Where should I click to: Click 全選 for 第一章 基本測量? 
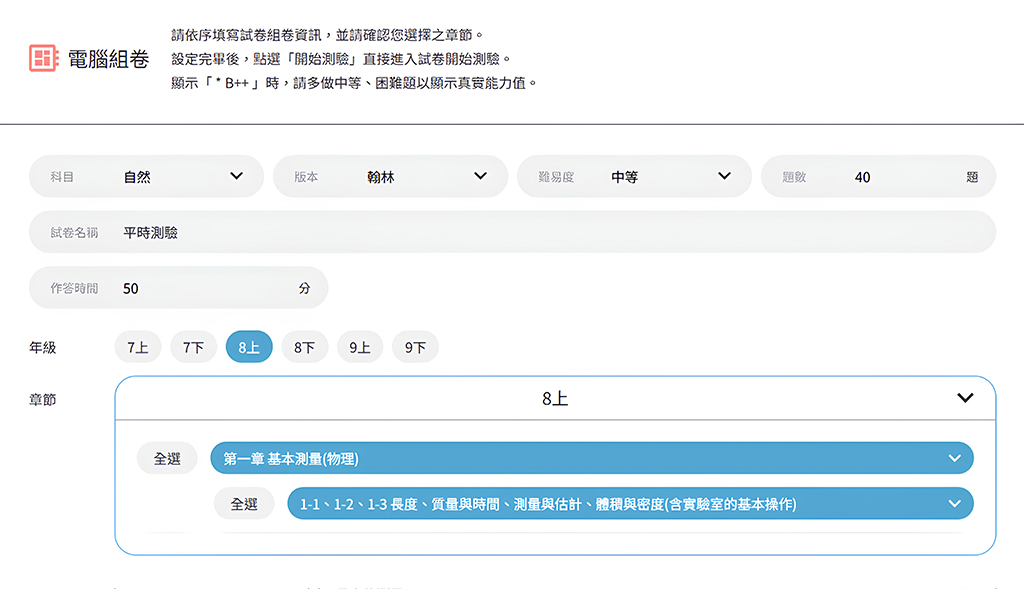tap(167, 459)
